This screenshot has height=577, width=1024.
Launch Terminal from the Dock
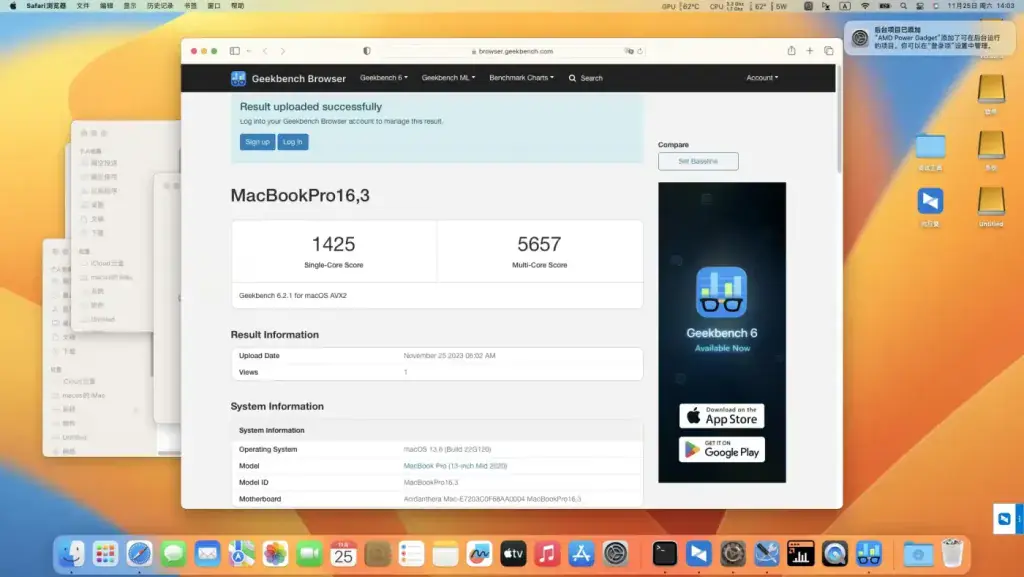[x=665, y=554]
